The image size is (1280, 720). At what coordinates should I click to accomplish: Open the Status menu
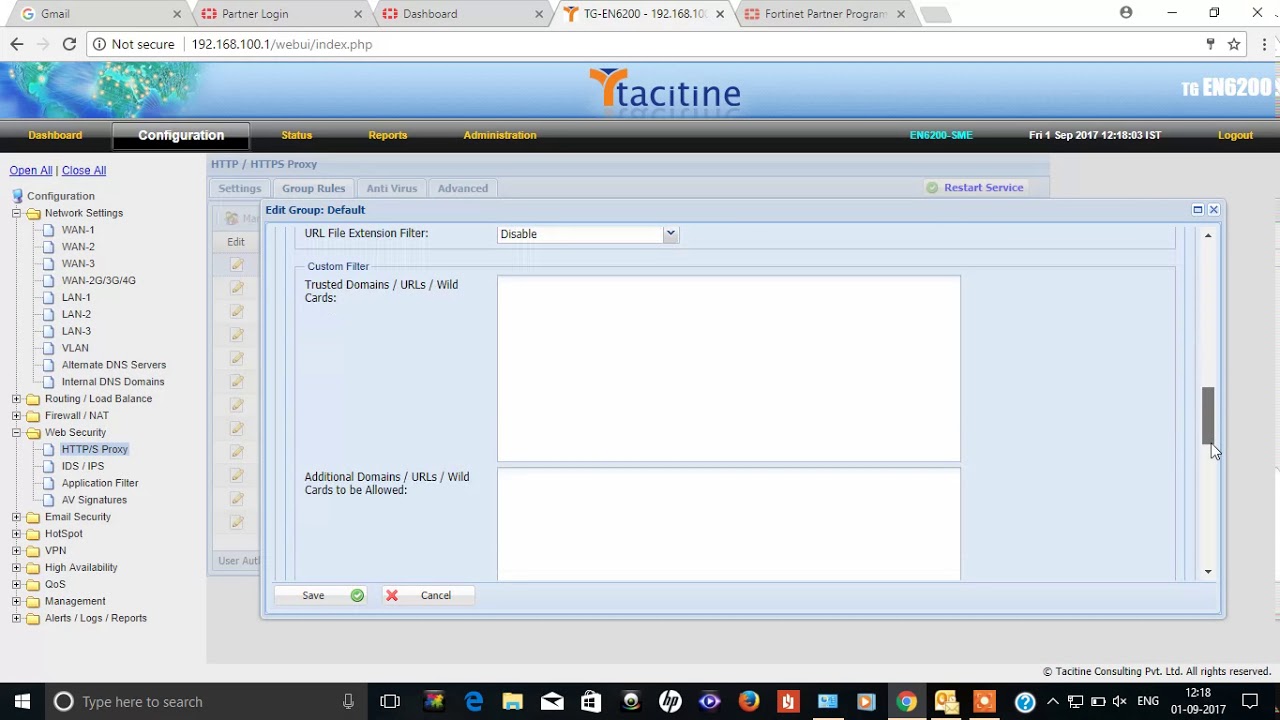pyautogui.click(x=297, y=135)
